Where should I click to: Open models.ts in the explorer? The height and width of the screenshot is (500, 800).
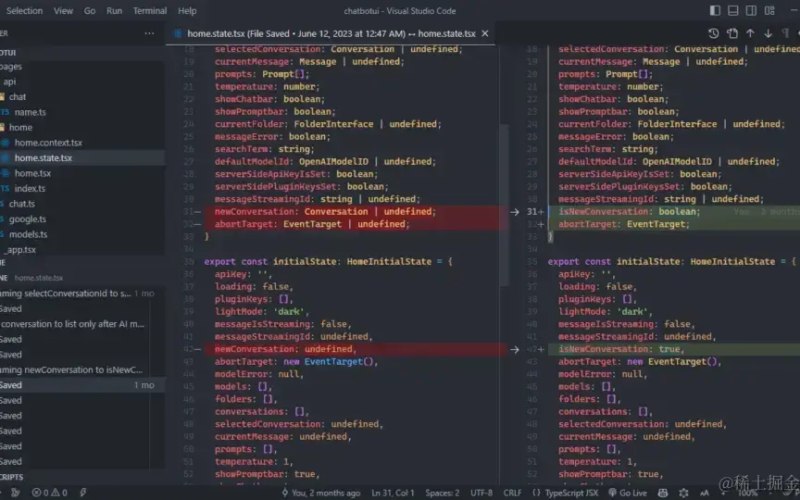pos(28,235)
